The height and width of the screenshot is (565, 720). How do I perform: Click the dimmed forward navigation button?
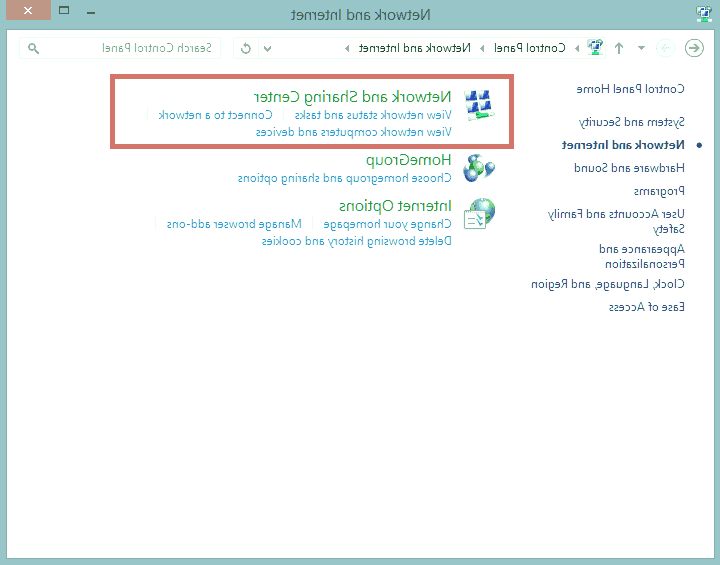(665, 48)
